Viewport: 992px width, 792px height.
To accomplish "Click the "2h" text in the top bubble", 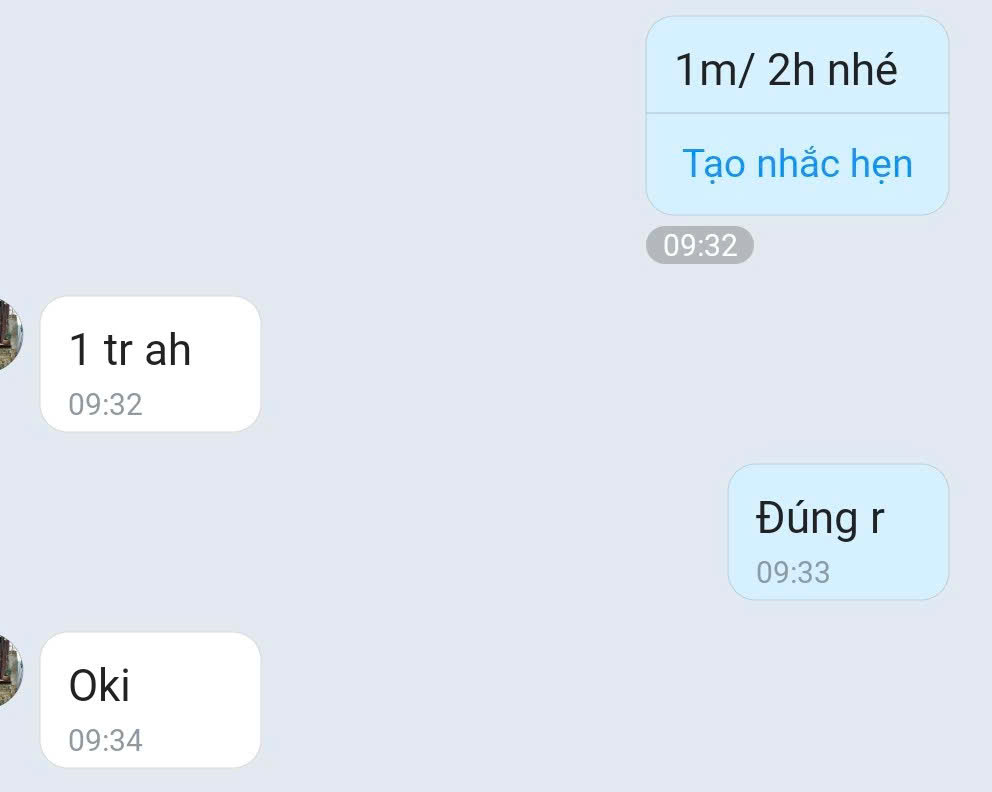I will coord(791,69).
